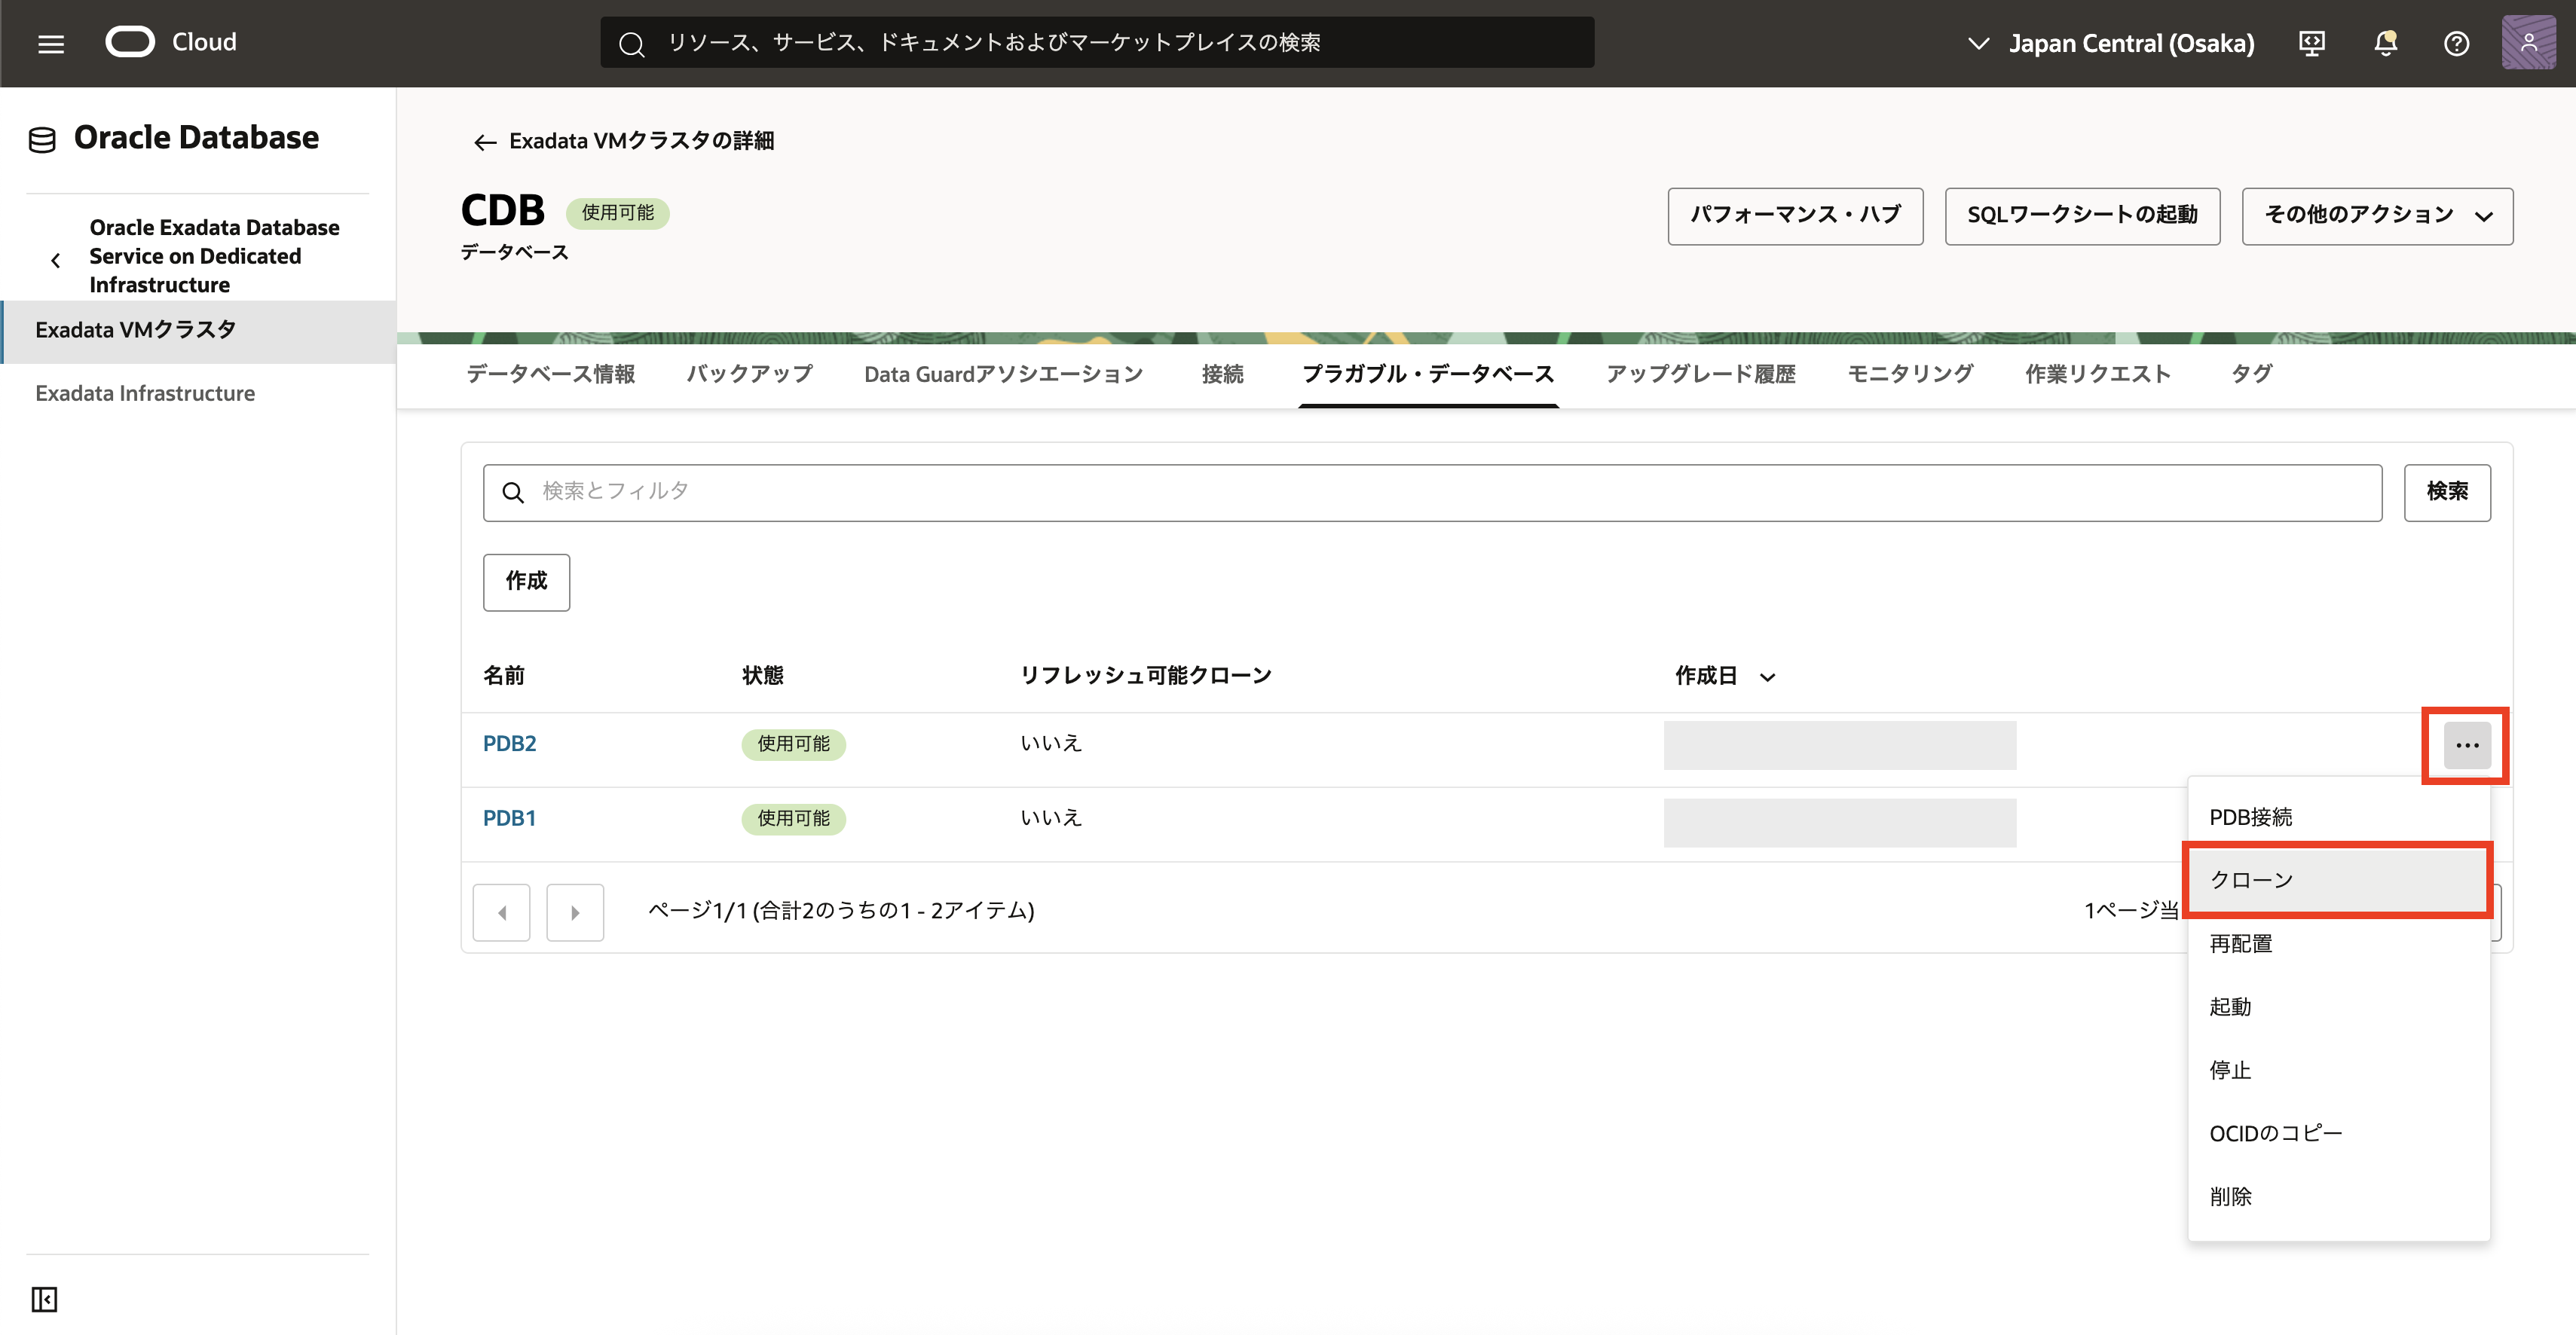
Task: Open the user profile avatar menu
Action: [x=2528, y=43]
